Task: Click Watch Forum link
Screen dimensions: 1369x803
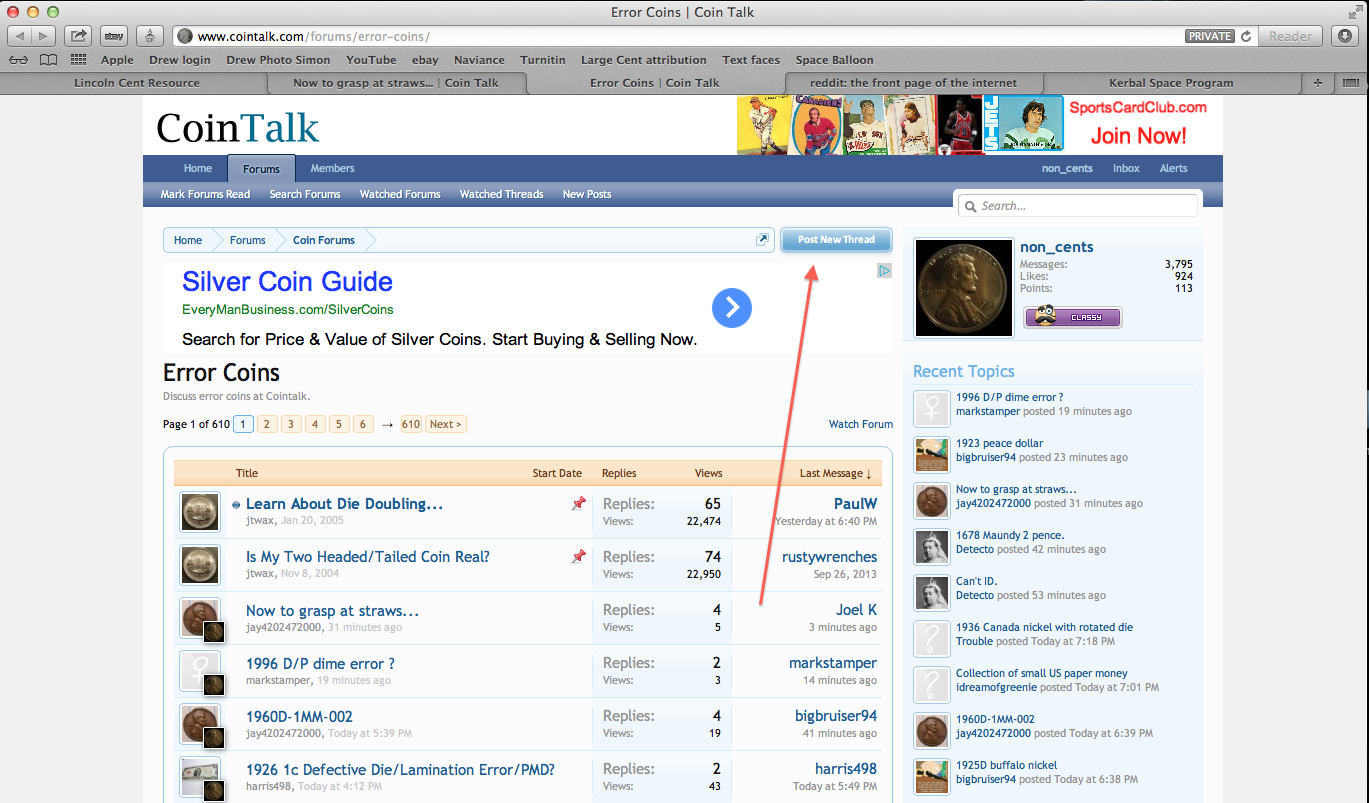Action: 860,424
